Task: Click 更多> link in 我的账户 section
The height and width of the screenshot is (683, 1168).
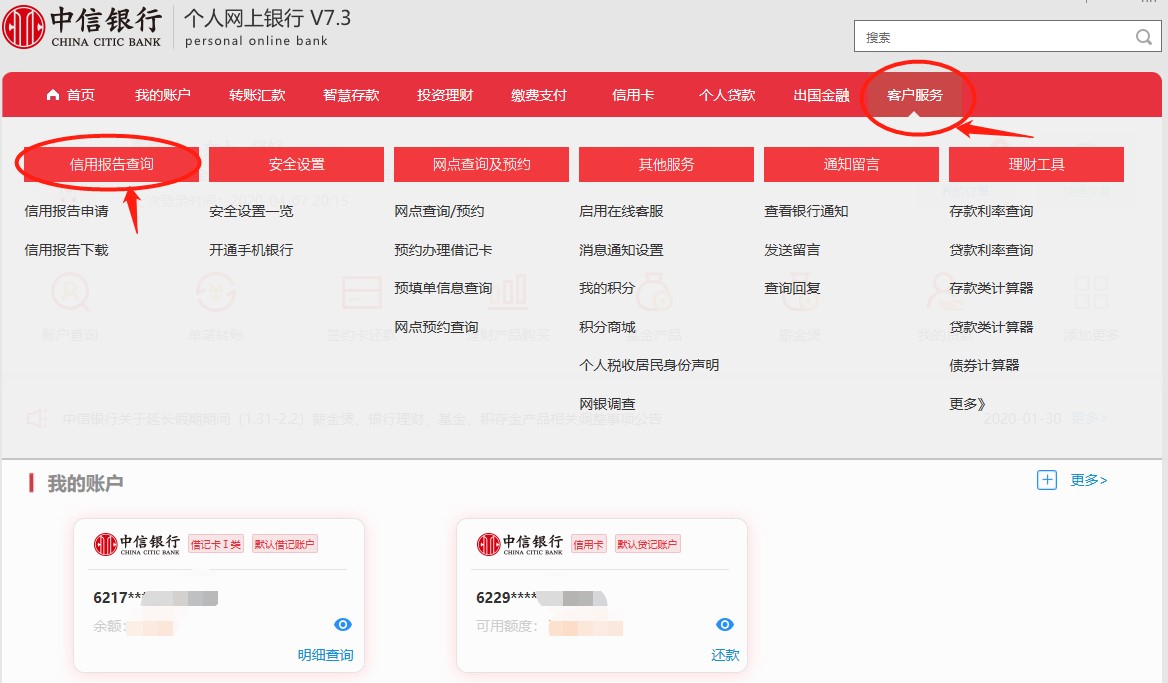Action: [x=1088, y=480]
